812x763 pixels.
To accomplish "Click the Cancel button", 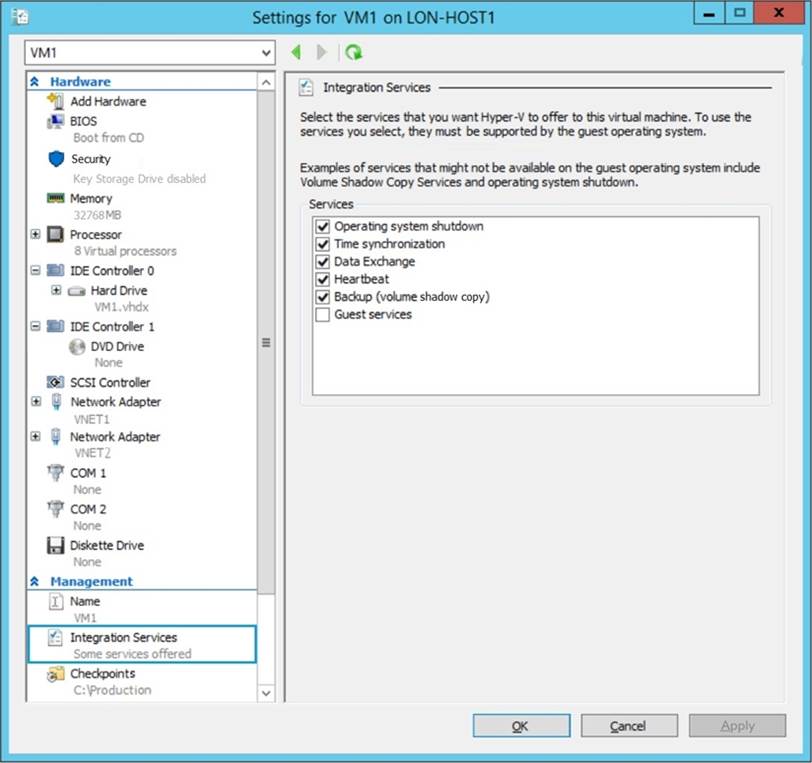I will click(x=628, y=726).
